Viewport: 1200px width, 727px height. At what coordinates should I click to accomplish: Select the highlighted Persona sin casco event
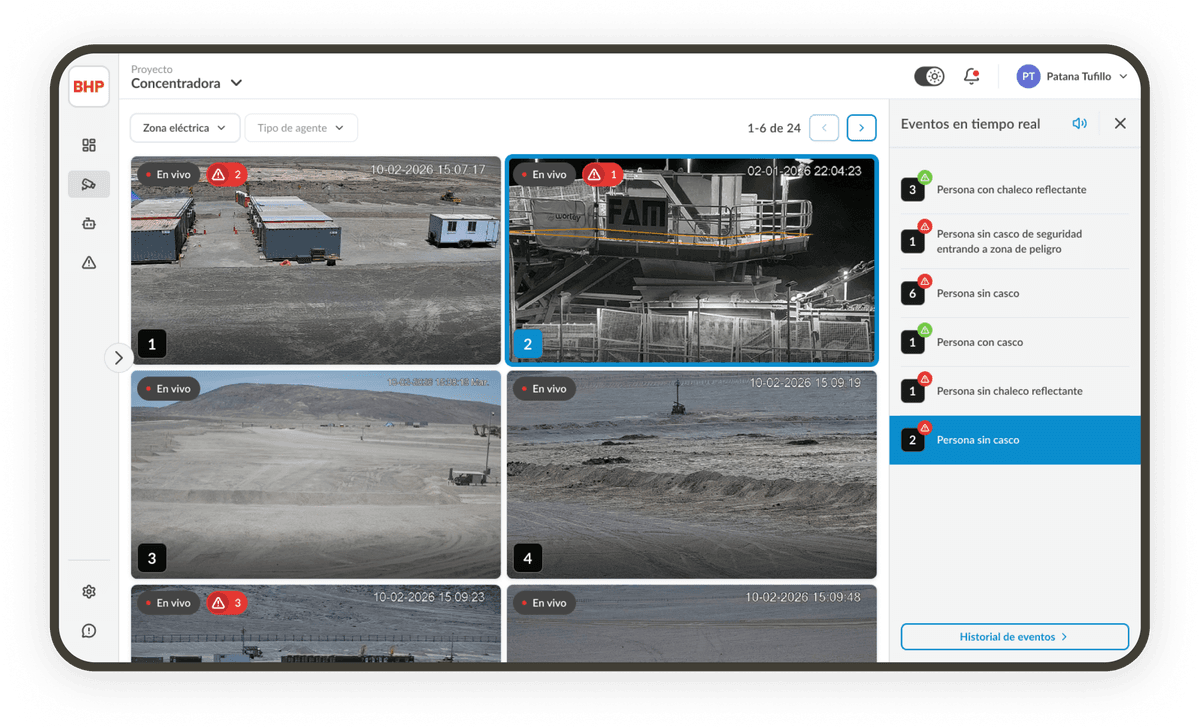click(x=1014, y=439)
